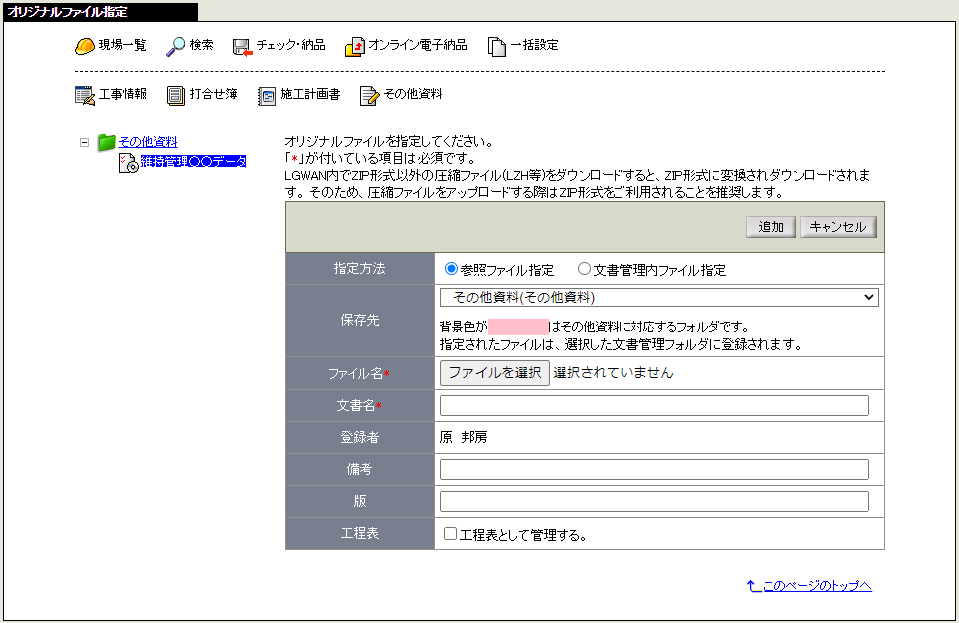Open the オンライン電子納品 upload icon
The height and width of the screenshot is (623, 959).
[355, 46]
